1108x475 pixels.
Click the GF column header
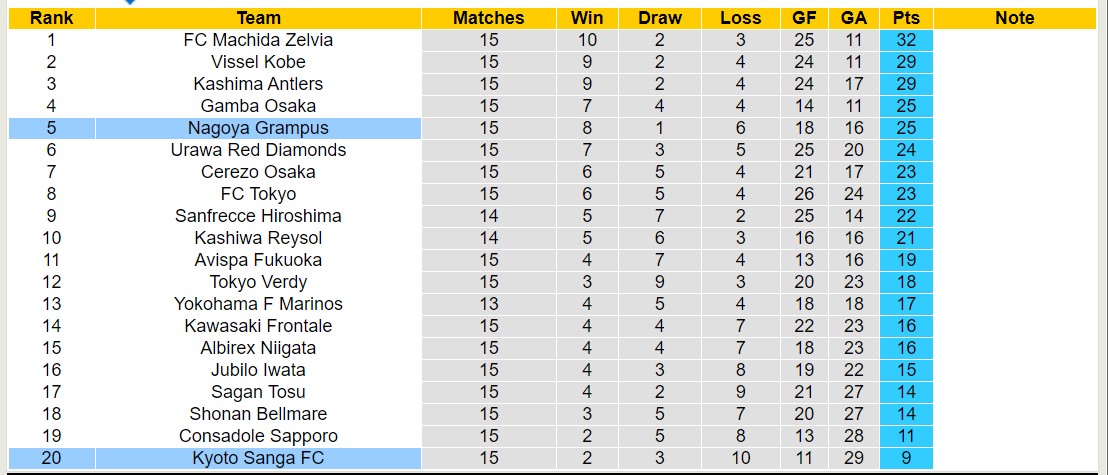pos(804,18)
